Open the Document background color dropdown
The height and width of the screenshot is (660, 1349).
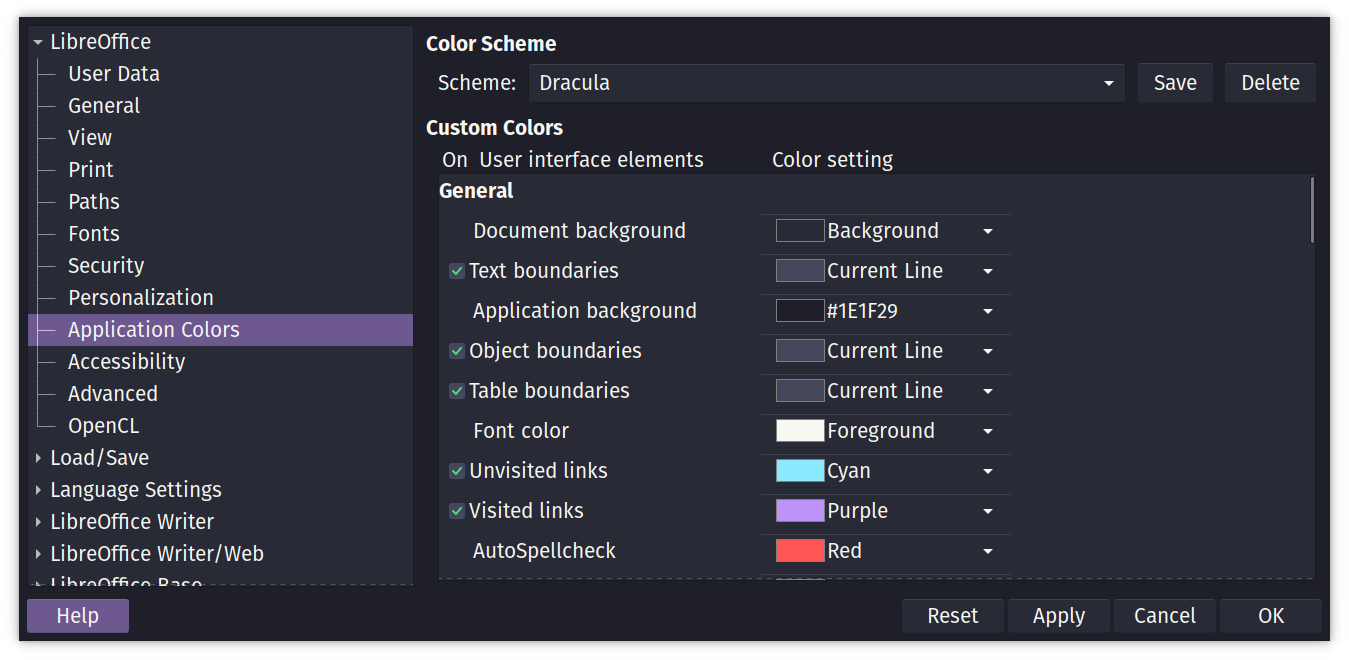click(987, 231)
